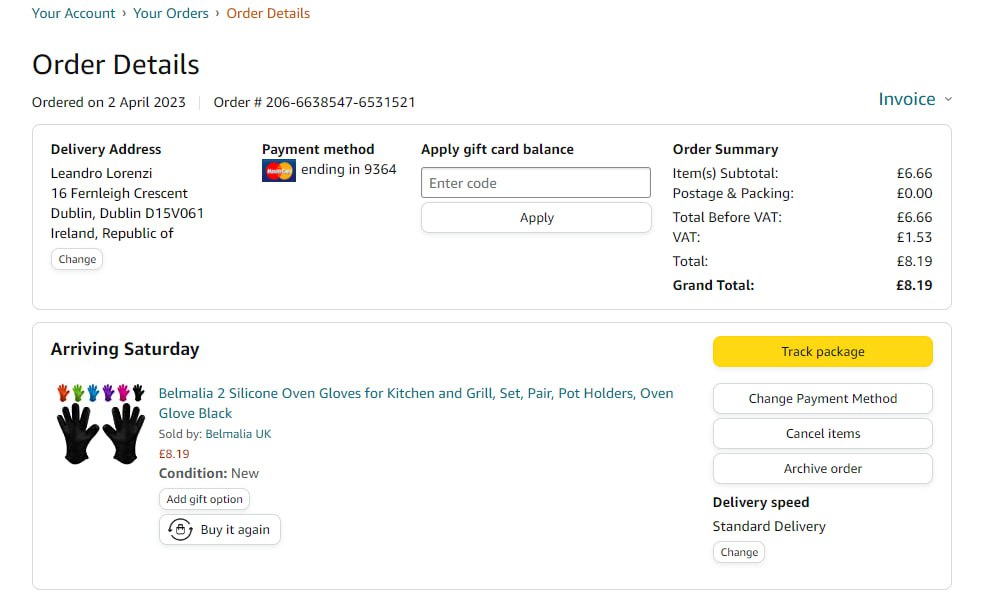Image resolution: width=994 pixels, height=592 pixels.
Task: Select Order Details breadcrumb item
Action: pyautogui.click(x=268, y=13)
